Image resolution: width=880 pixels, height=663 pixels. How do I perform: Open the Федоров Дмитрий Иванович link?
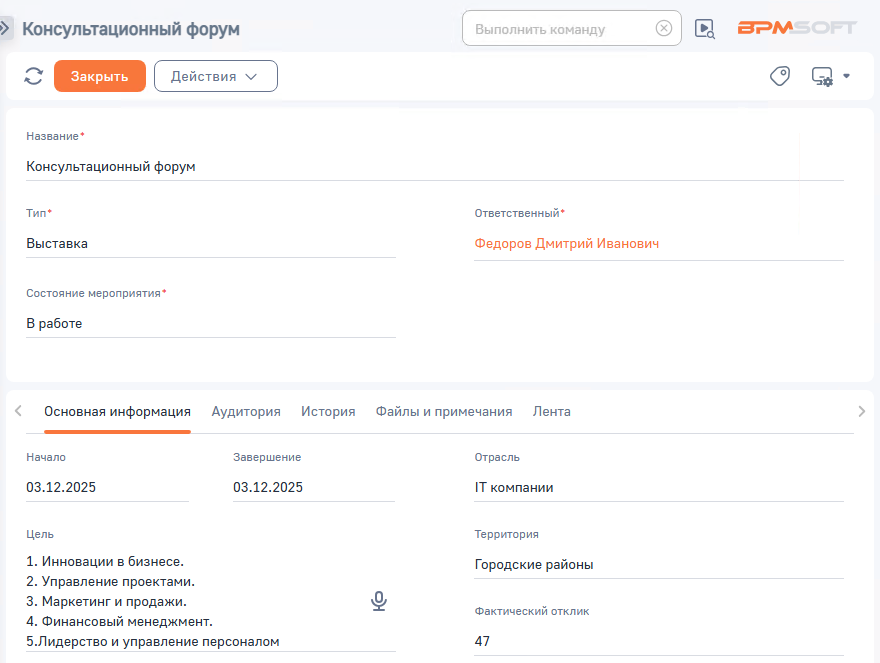(567, 244)
